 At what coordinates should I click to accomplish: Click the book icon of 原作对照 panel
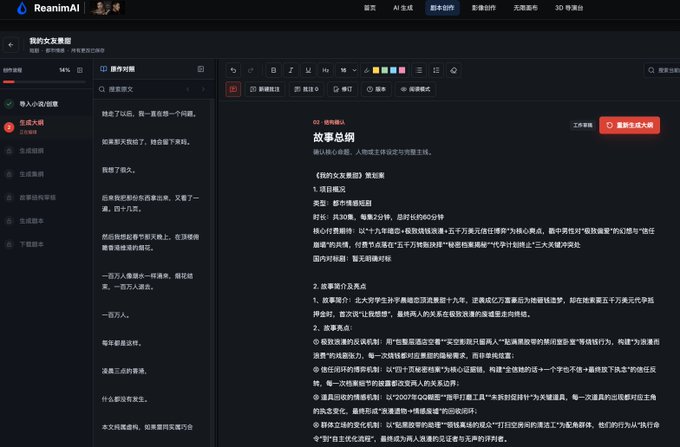[x=104, y=69]
